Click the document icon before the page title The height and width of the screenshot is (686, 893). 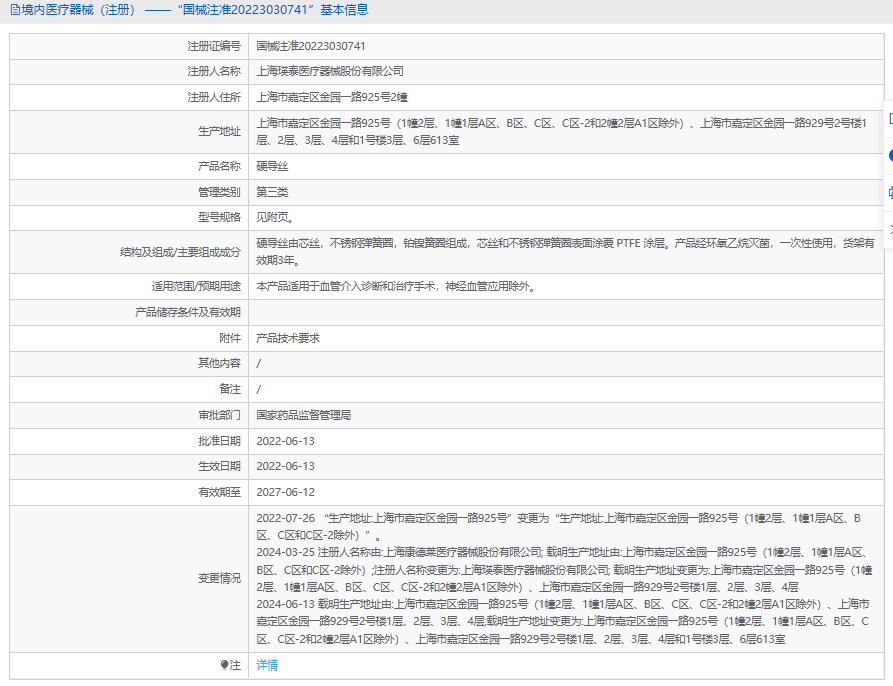[x=15, y=10]
